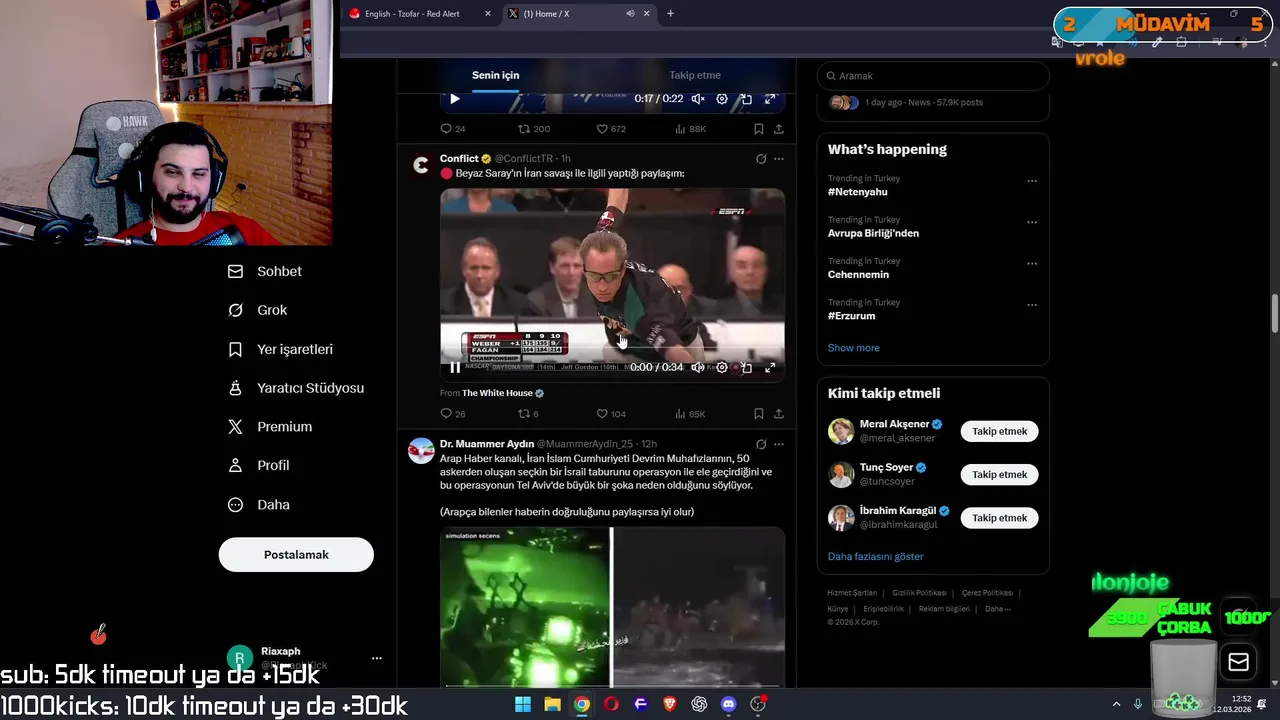Viewport: 1280px width, 720px height.
Task: Enter fullscreen on the 0:34 White House video
Action: pyautogui.click(x=770, y=368)
